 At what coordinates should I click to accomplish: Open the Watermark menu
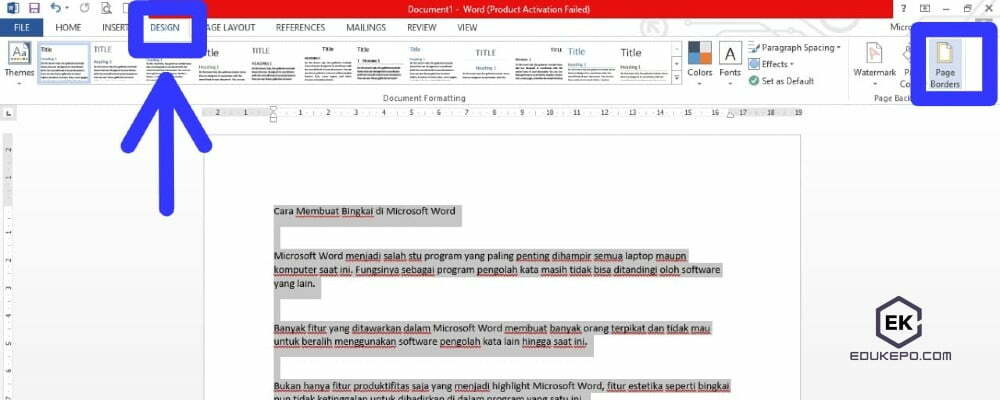(x=874, y=61)
